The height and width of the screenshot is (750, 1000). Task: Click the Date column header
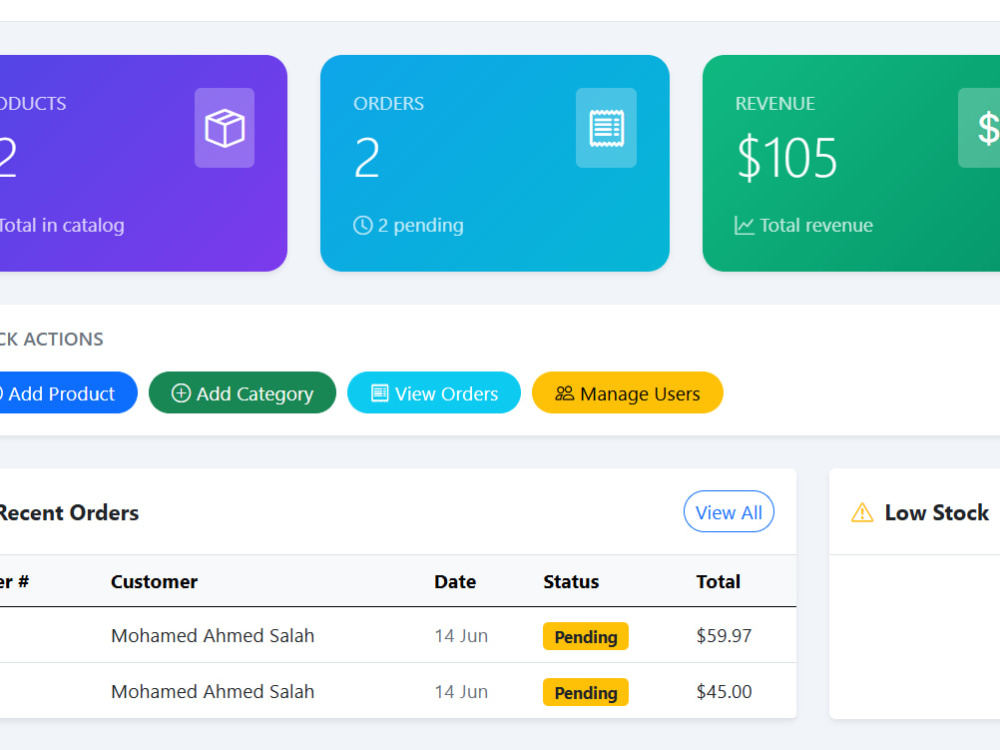(455, 582)
